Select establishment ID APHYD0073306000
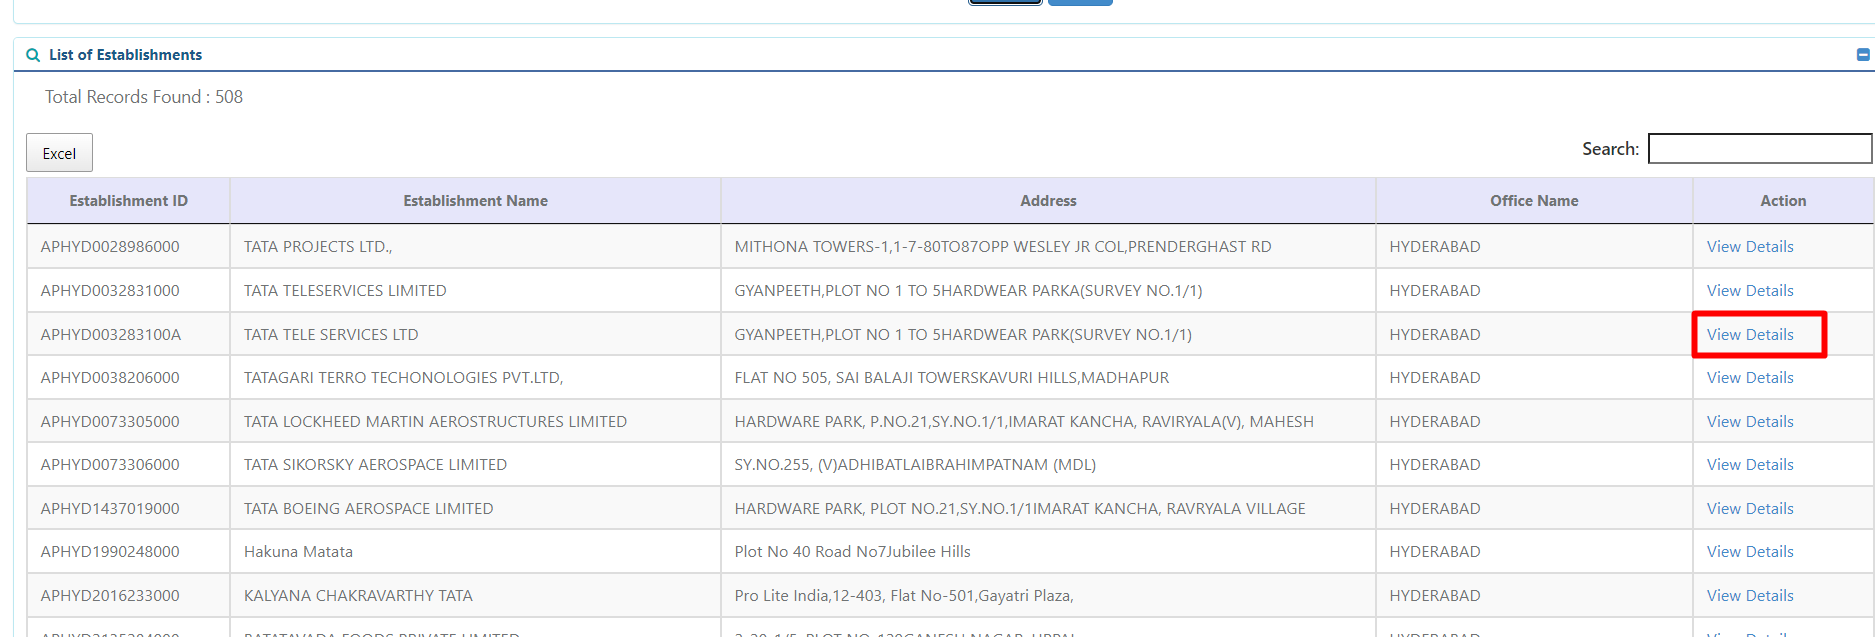 [x=110, y=465]
